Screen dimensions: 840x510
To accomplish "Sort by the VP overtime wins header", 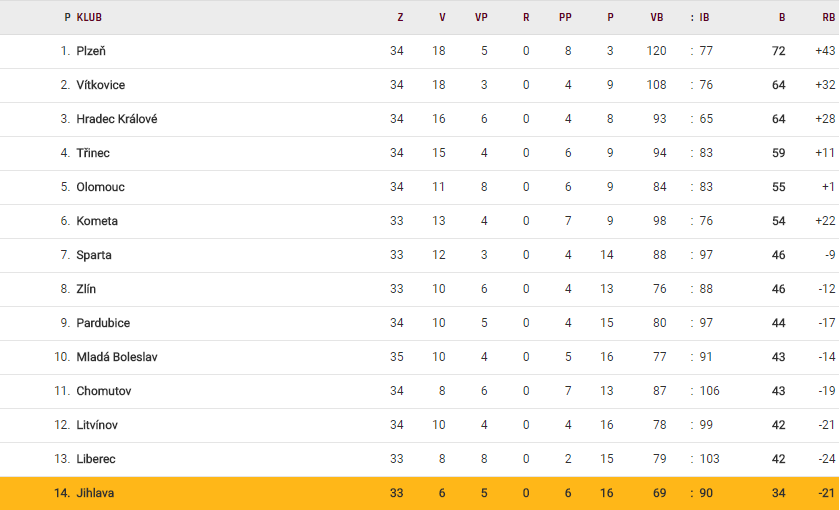I will tap(481, 17).
